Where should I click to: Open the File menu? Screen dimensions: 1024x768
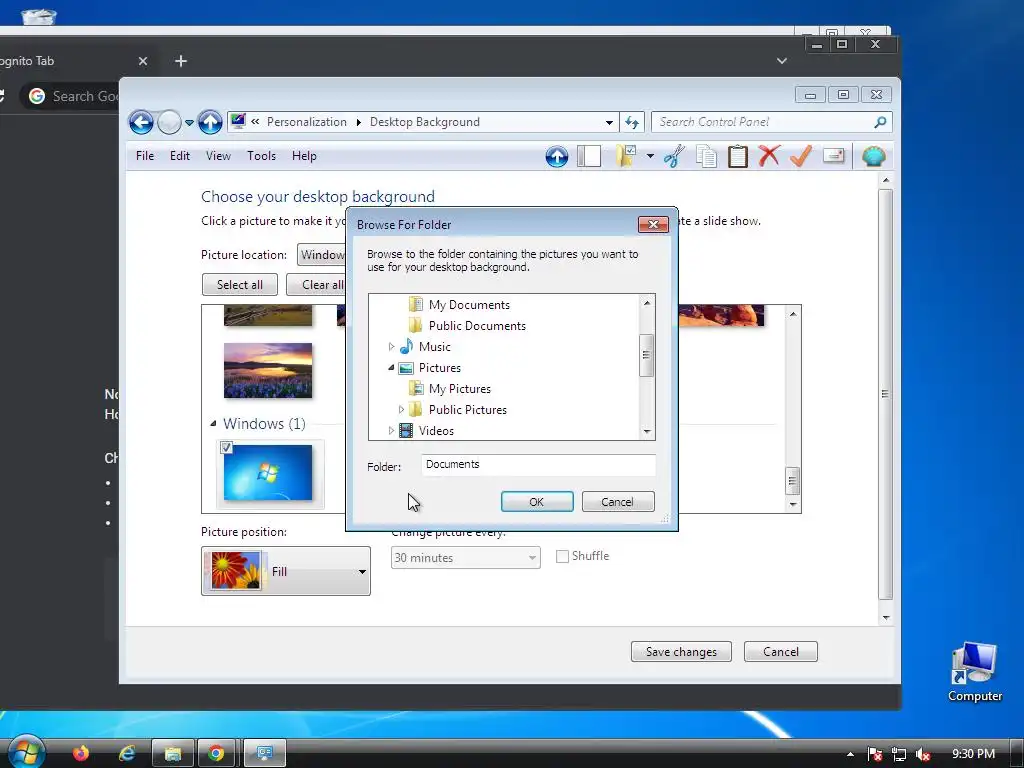click(145, 156)
